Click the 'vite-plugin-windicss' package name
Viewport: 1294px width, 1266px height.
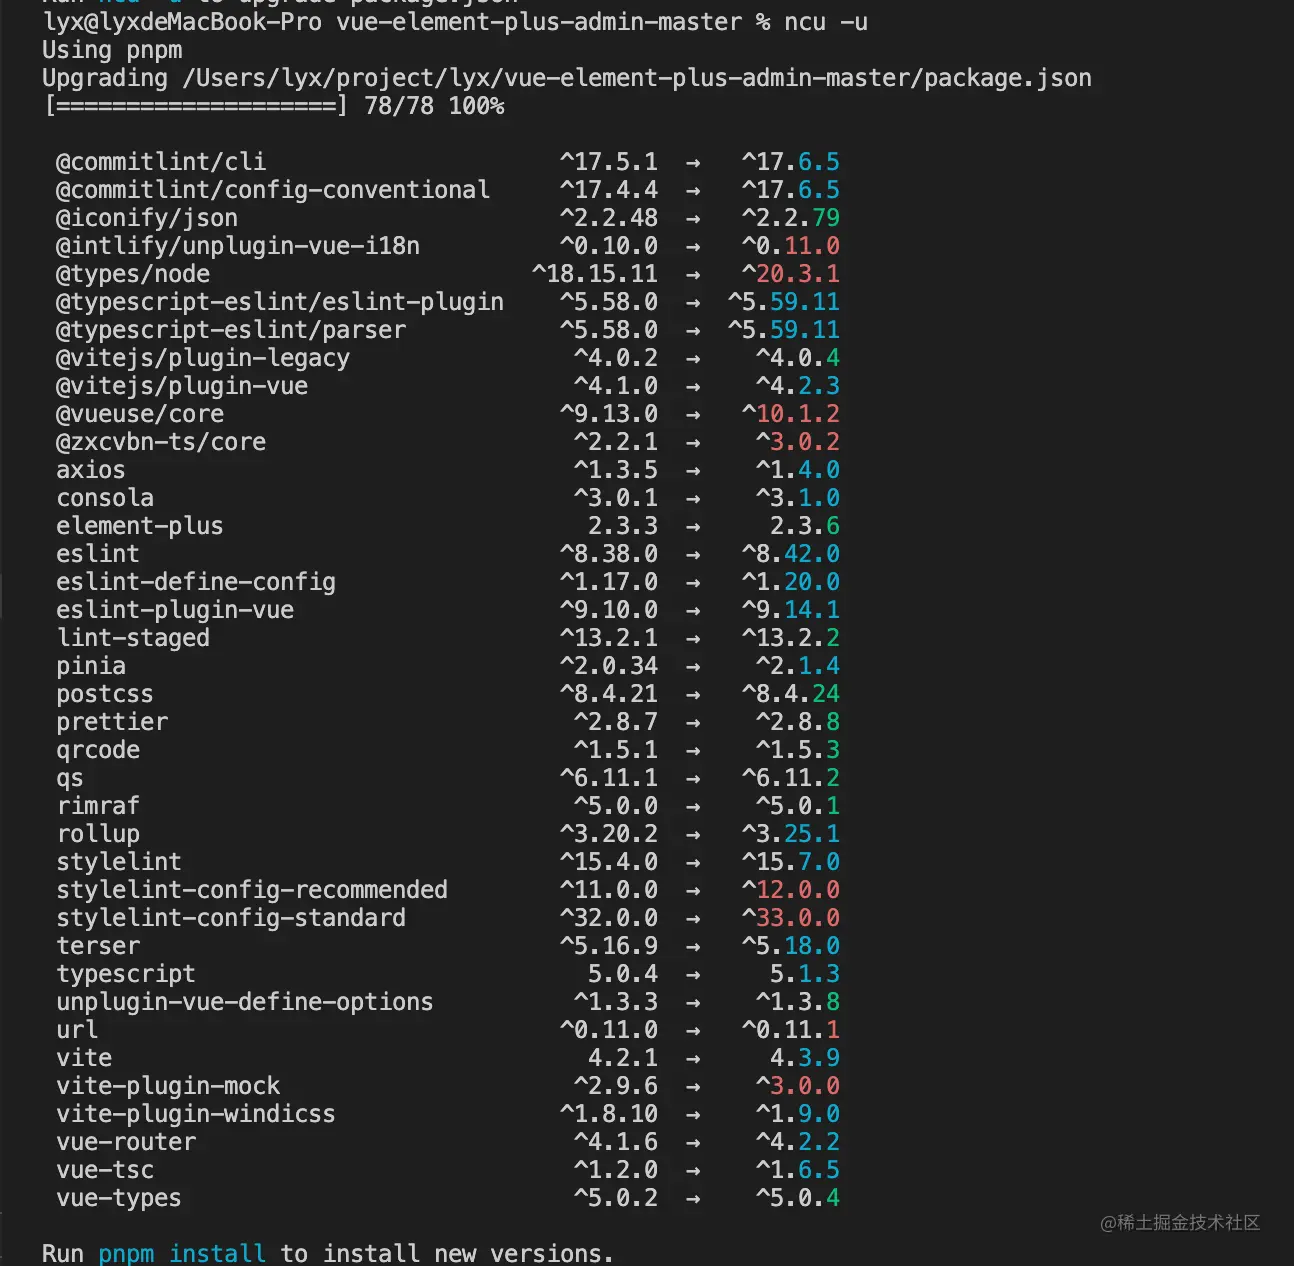(196, 1114)
